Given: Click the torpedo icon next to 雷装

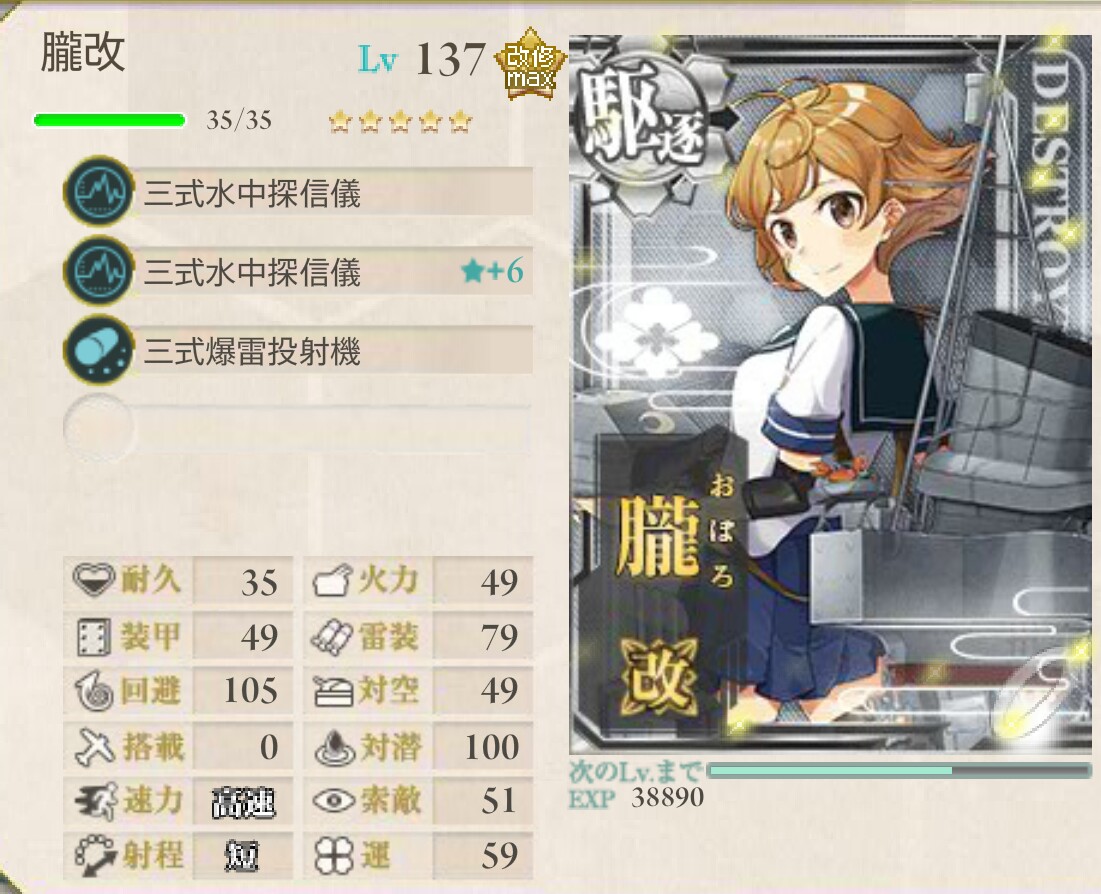Looking at the screenshot, I should point(331,637).
